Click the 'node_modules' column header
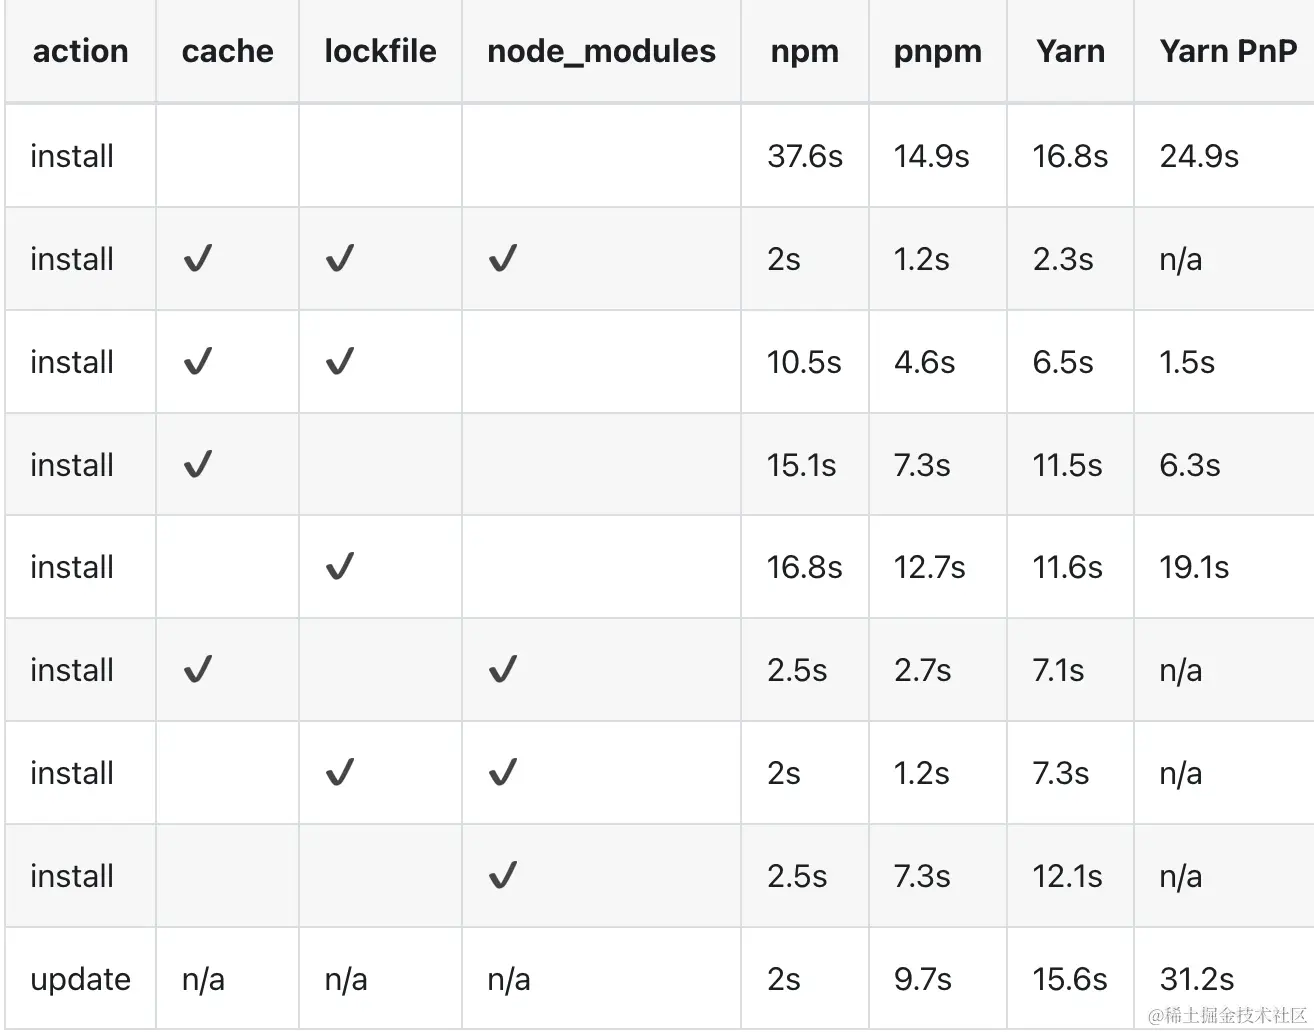The width and height of the screenshot is (1314, 1032). tap(601, 51)
